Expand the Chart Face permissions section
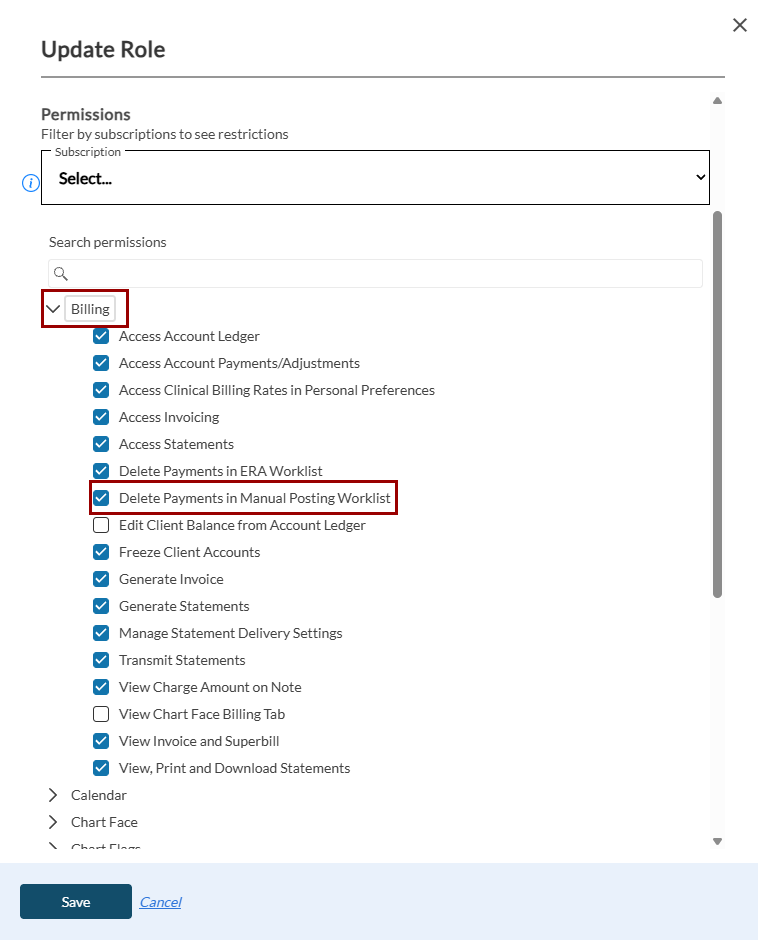The width and height of the screenshot is (758, 940). [54, 822]
